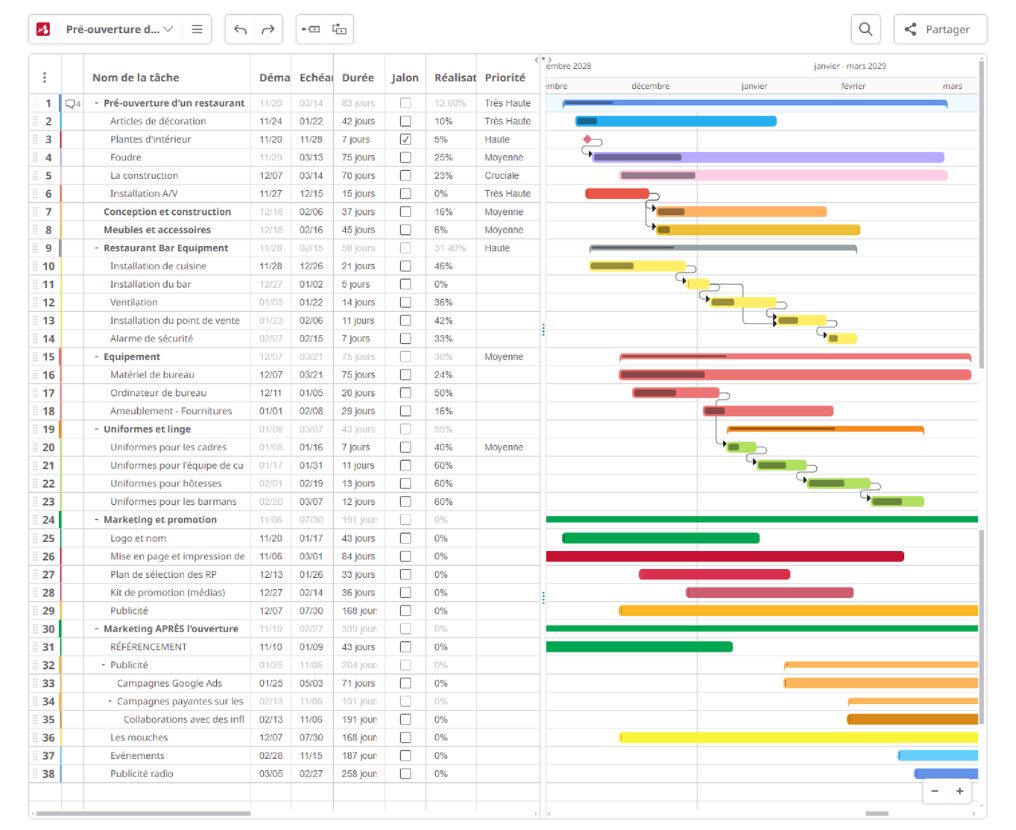Click the Partager share button
1016x830 pixels.
(940, 29)
